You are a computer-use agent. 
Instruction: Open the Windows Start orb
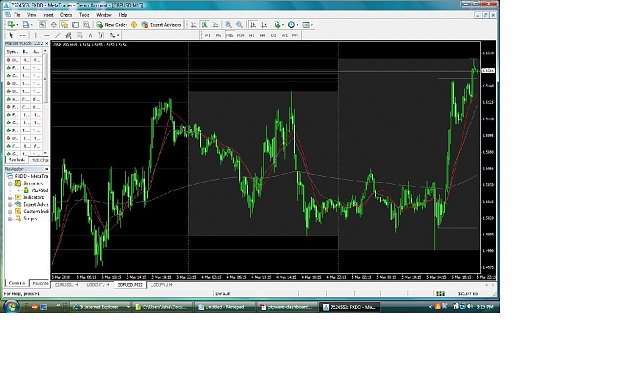click(11, 307)
